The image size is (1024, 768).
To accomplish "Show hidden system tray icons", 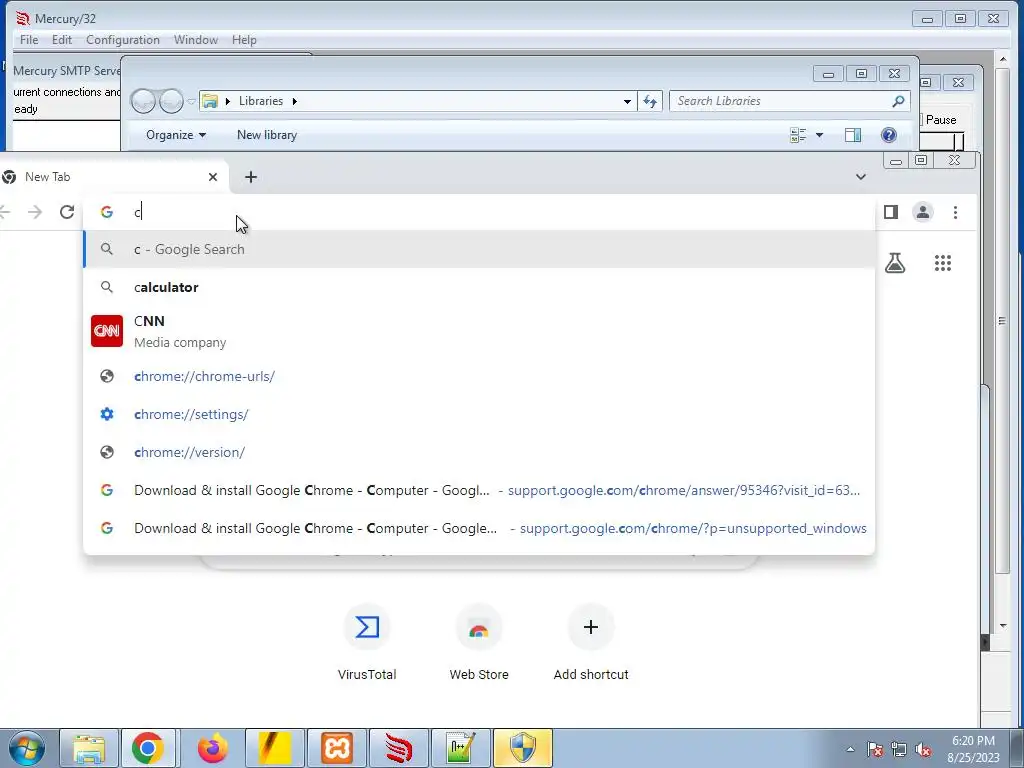I will pyautogui.click(x=850, y=750).
